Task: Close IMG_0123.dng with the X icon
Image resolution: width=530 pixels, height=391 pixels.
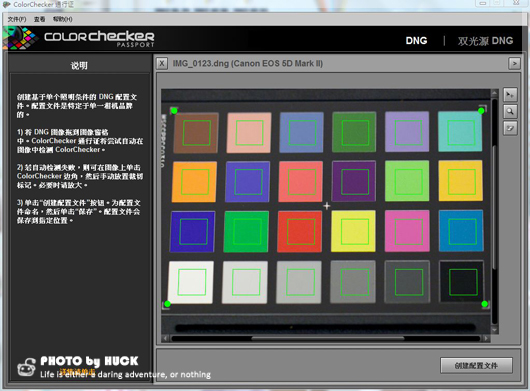Action: tap(162, 63)
